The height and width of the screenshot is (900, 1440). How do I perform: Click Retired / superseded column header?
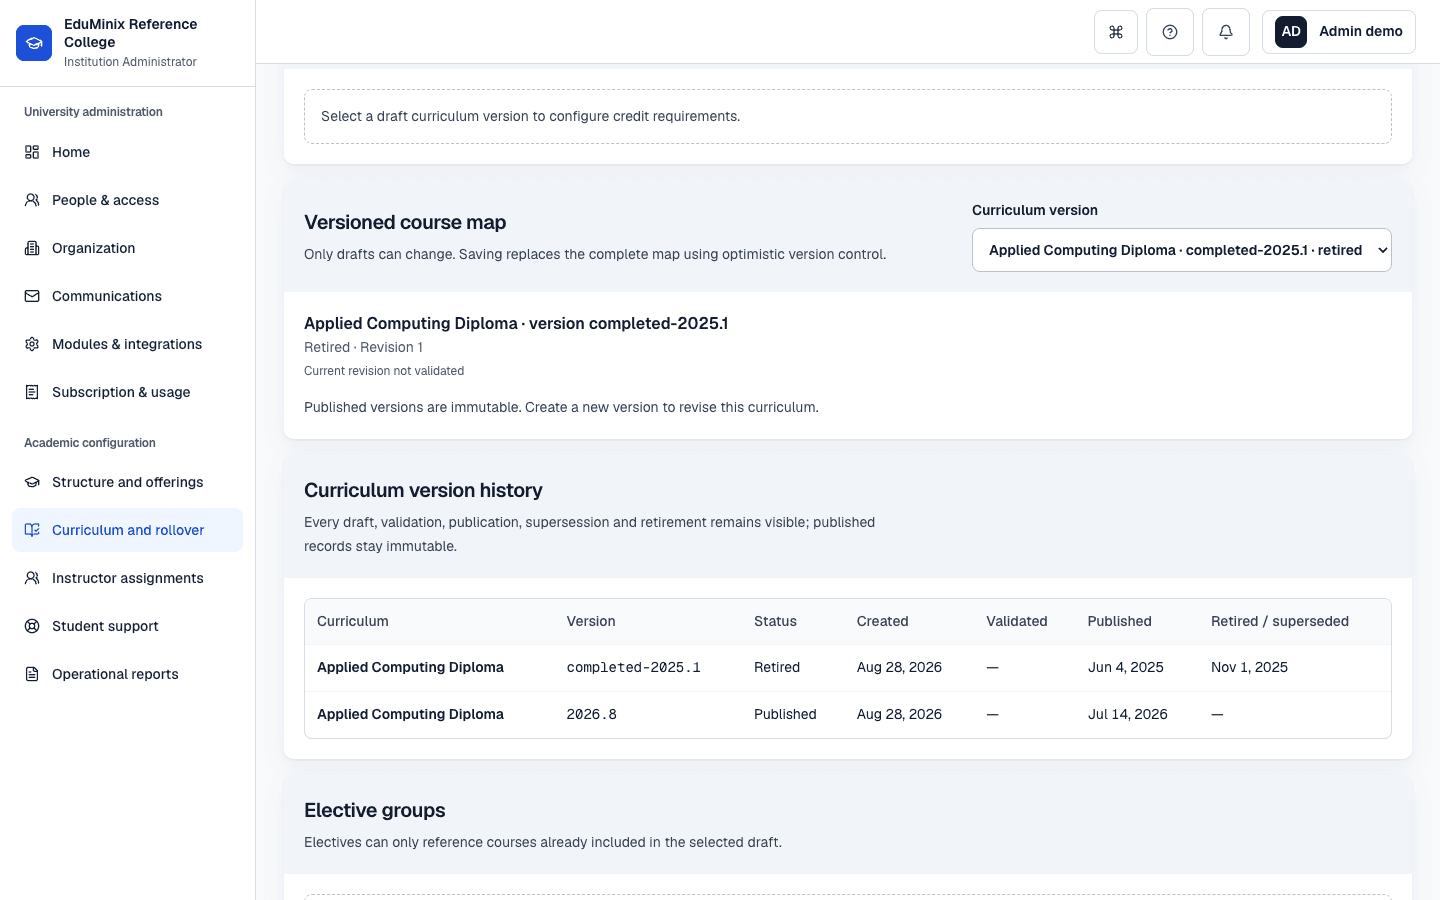1279,621
